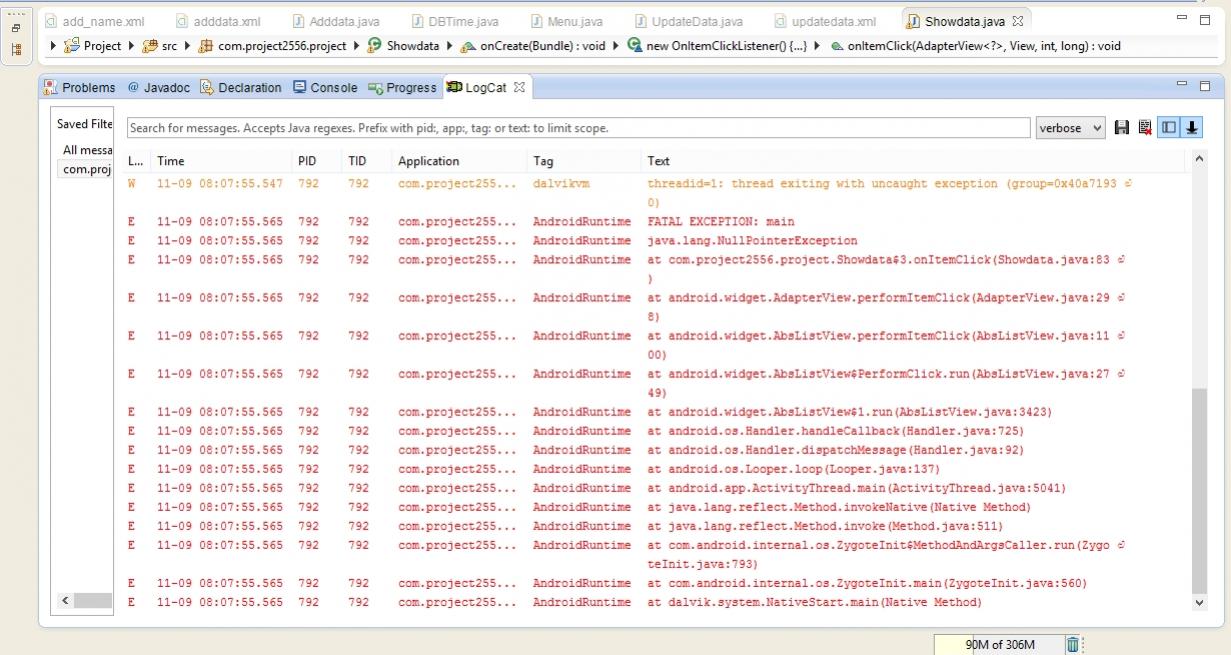Switch to the Console tab
Image resolution: width=1231 pixels, height=655 pixels.
click(325, 88)
